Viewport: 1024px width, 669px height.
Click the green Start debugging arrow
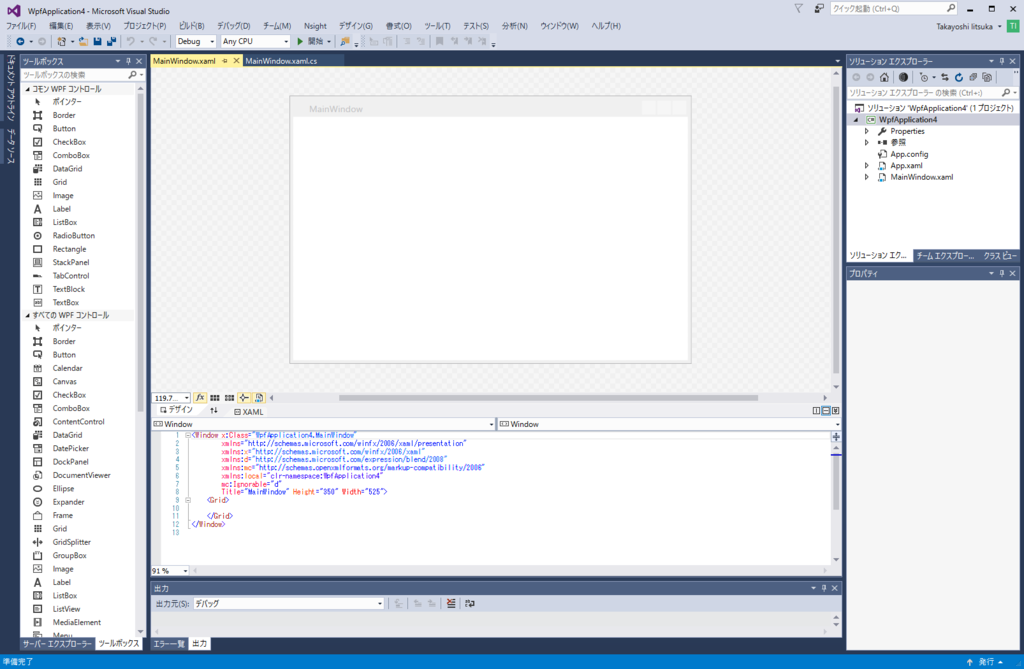(x=300, y=41)
